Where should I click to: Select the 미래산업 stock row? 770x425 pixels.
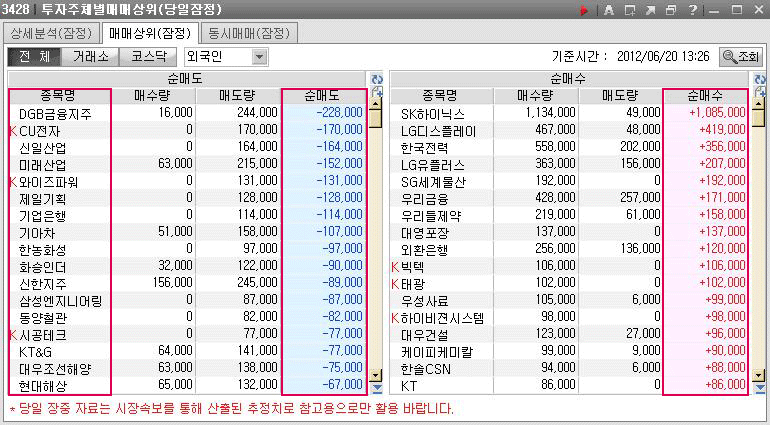pos(188,164)
